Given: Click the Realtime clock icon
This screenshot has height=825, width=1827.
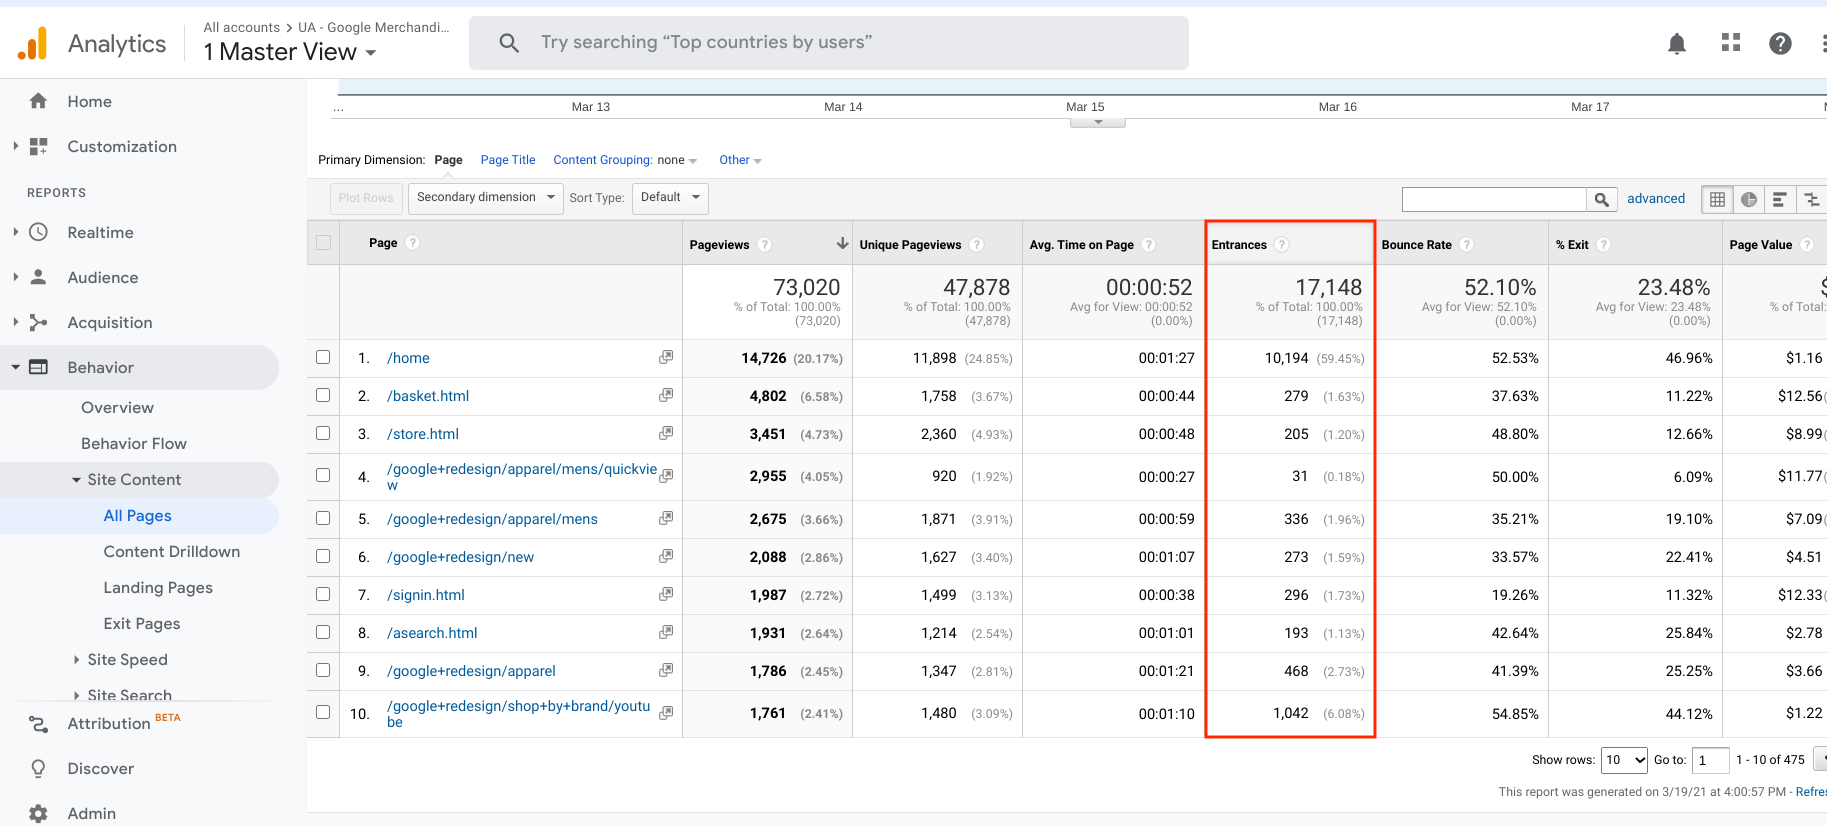Looking at the screenshot, I should coord(38,232).
